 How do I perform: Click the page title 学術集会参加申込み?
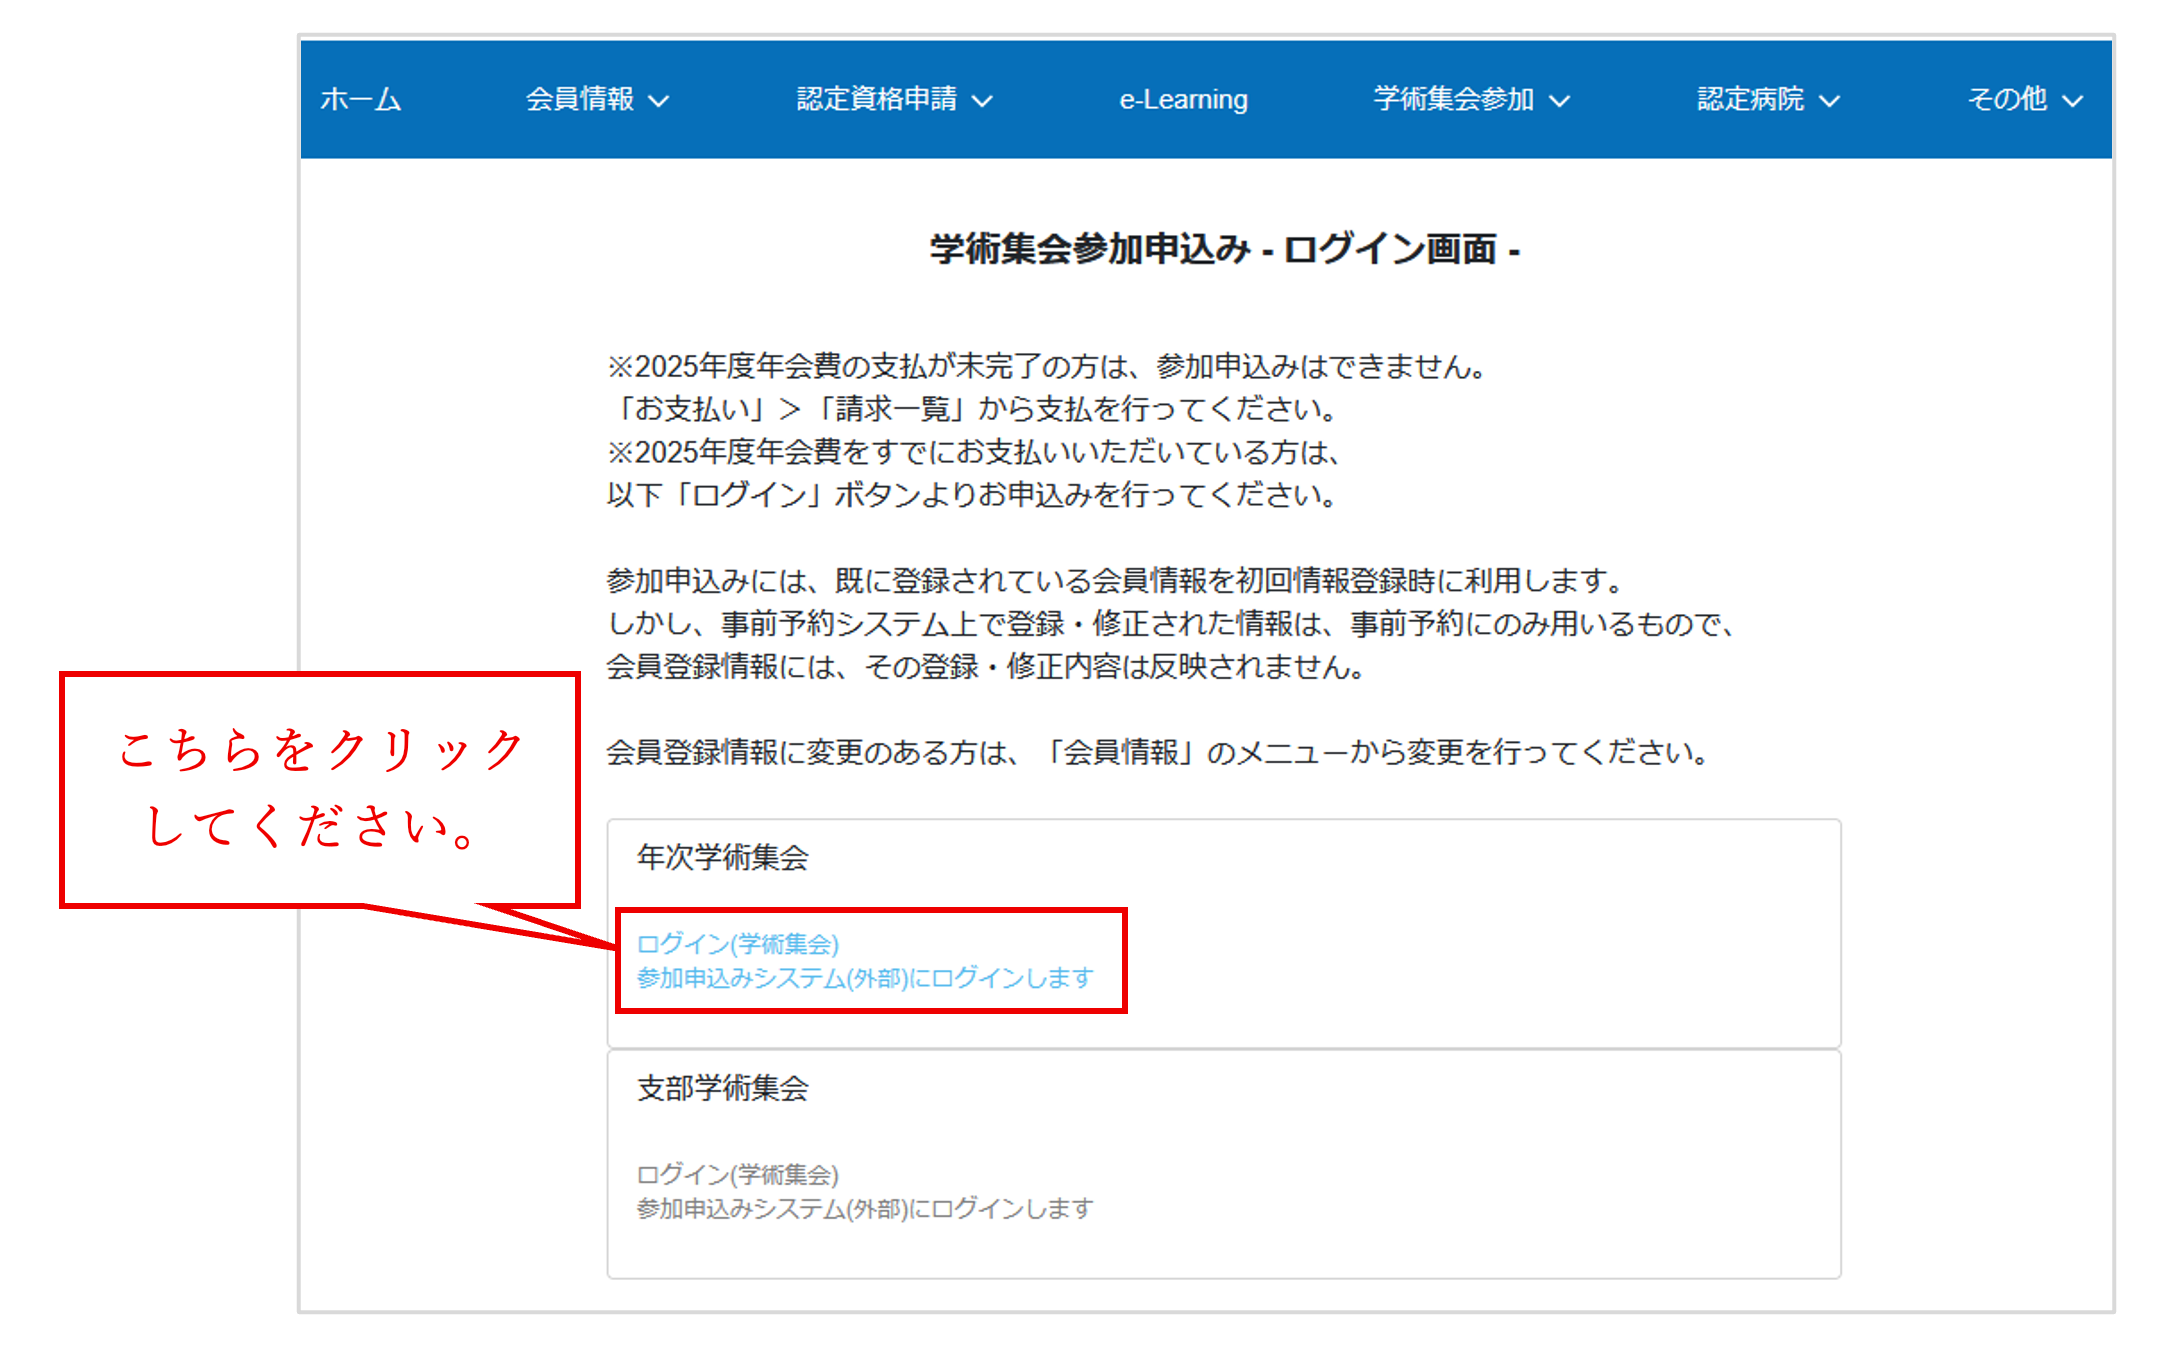tap(1224, 249)
